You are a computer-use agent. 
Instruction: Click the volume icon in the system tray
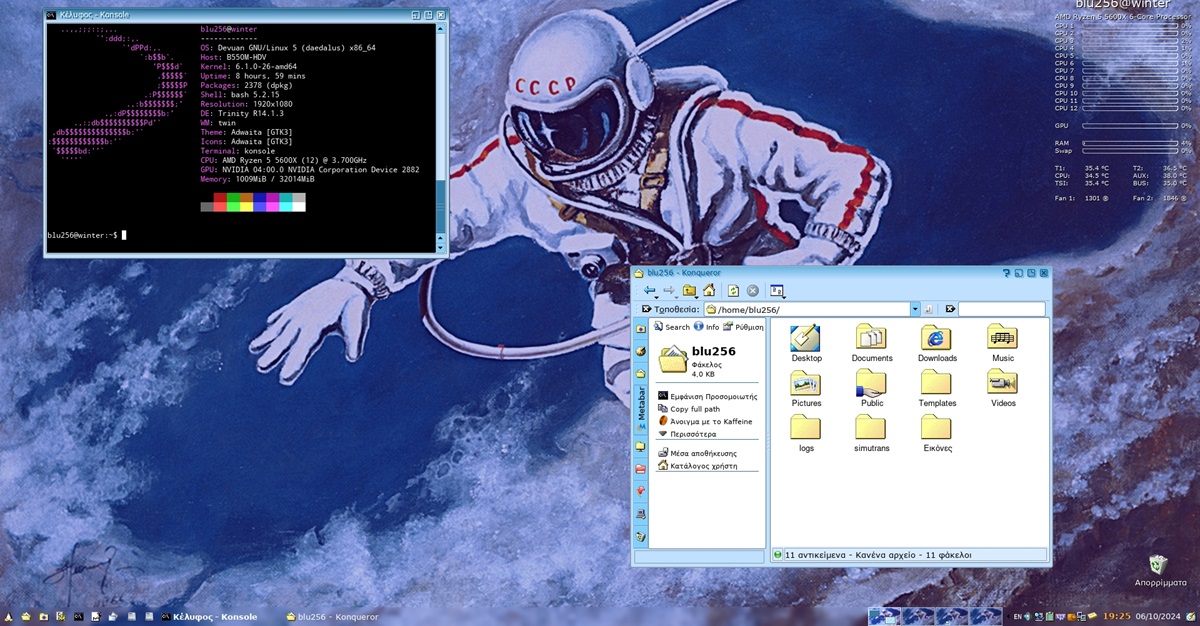point(1027,616)
